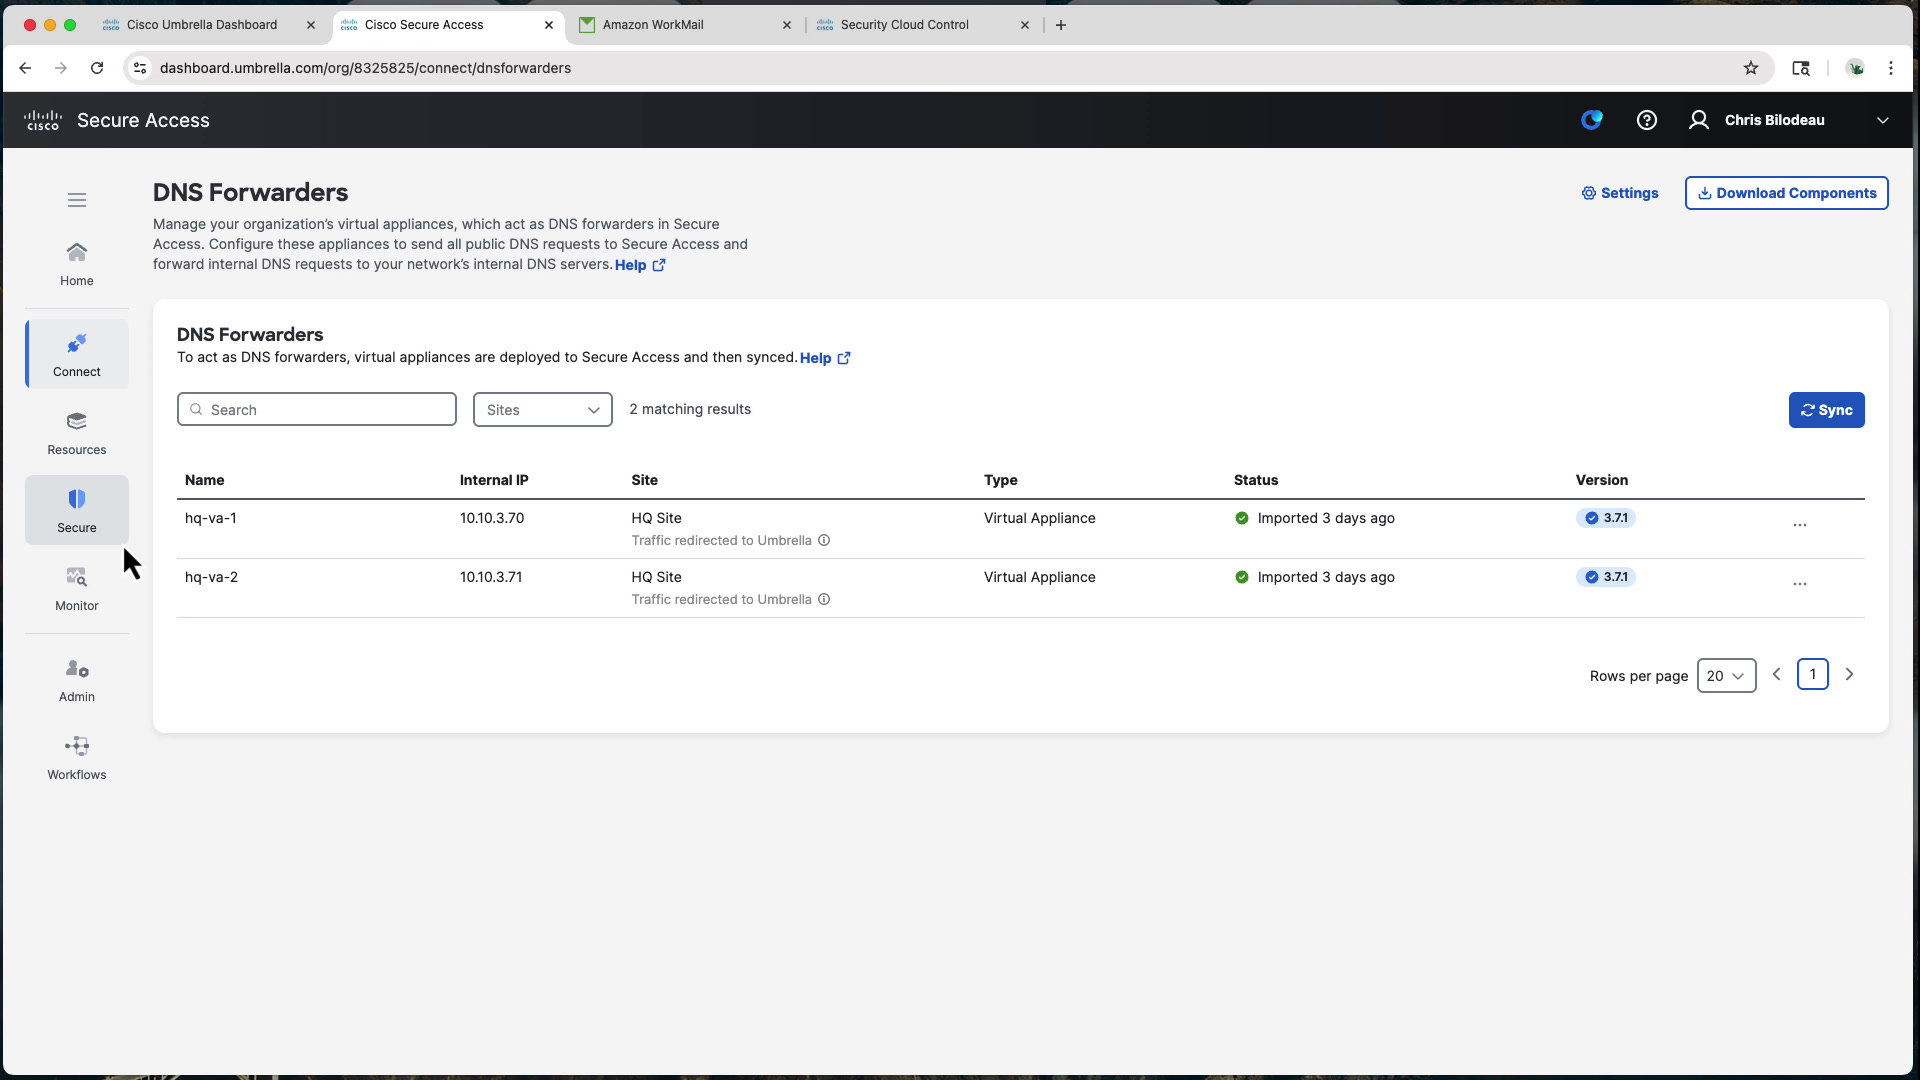Open actions menu for hq-va-2

[1800, 584]
